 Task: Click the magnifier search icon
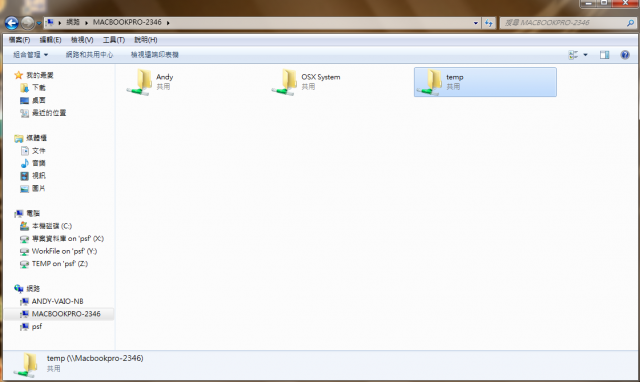tap(630, 23)
